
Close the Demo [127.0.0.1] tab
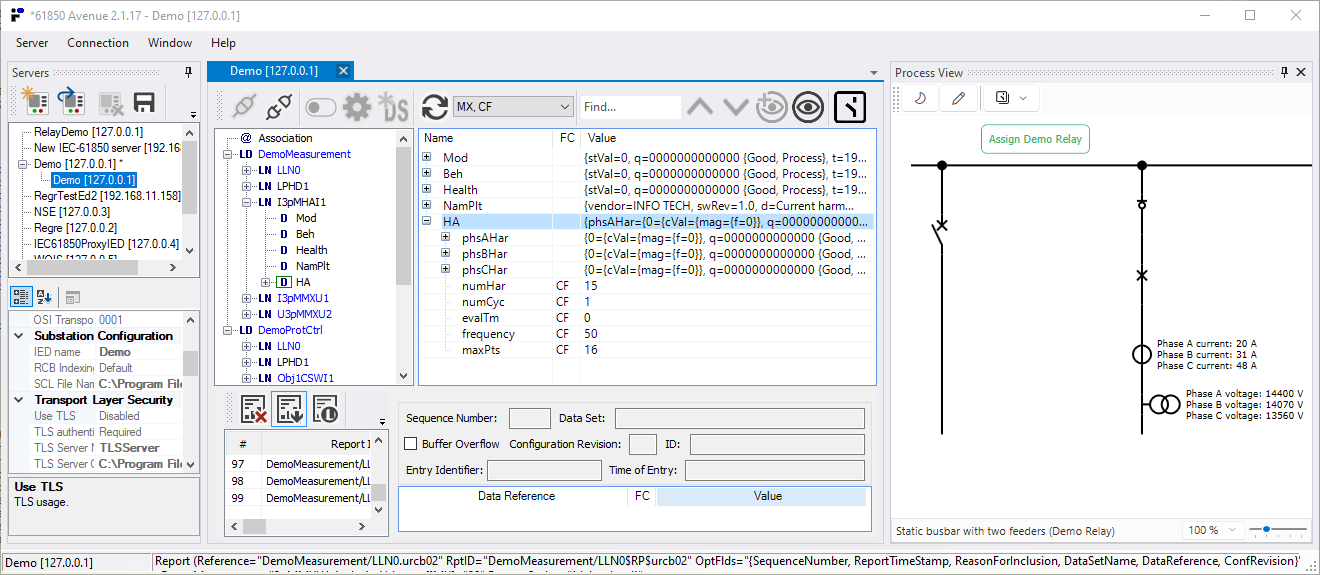pyautogui.click(x=343, y=71)
